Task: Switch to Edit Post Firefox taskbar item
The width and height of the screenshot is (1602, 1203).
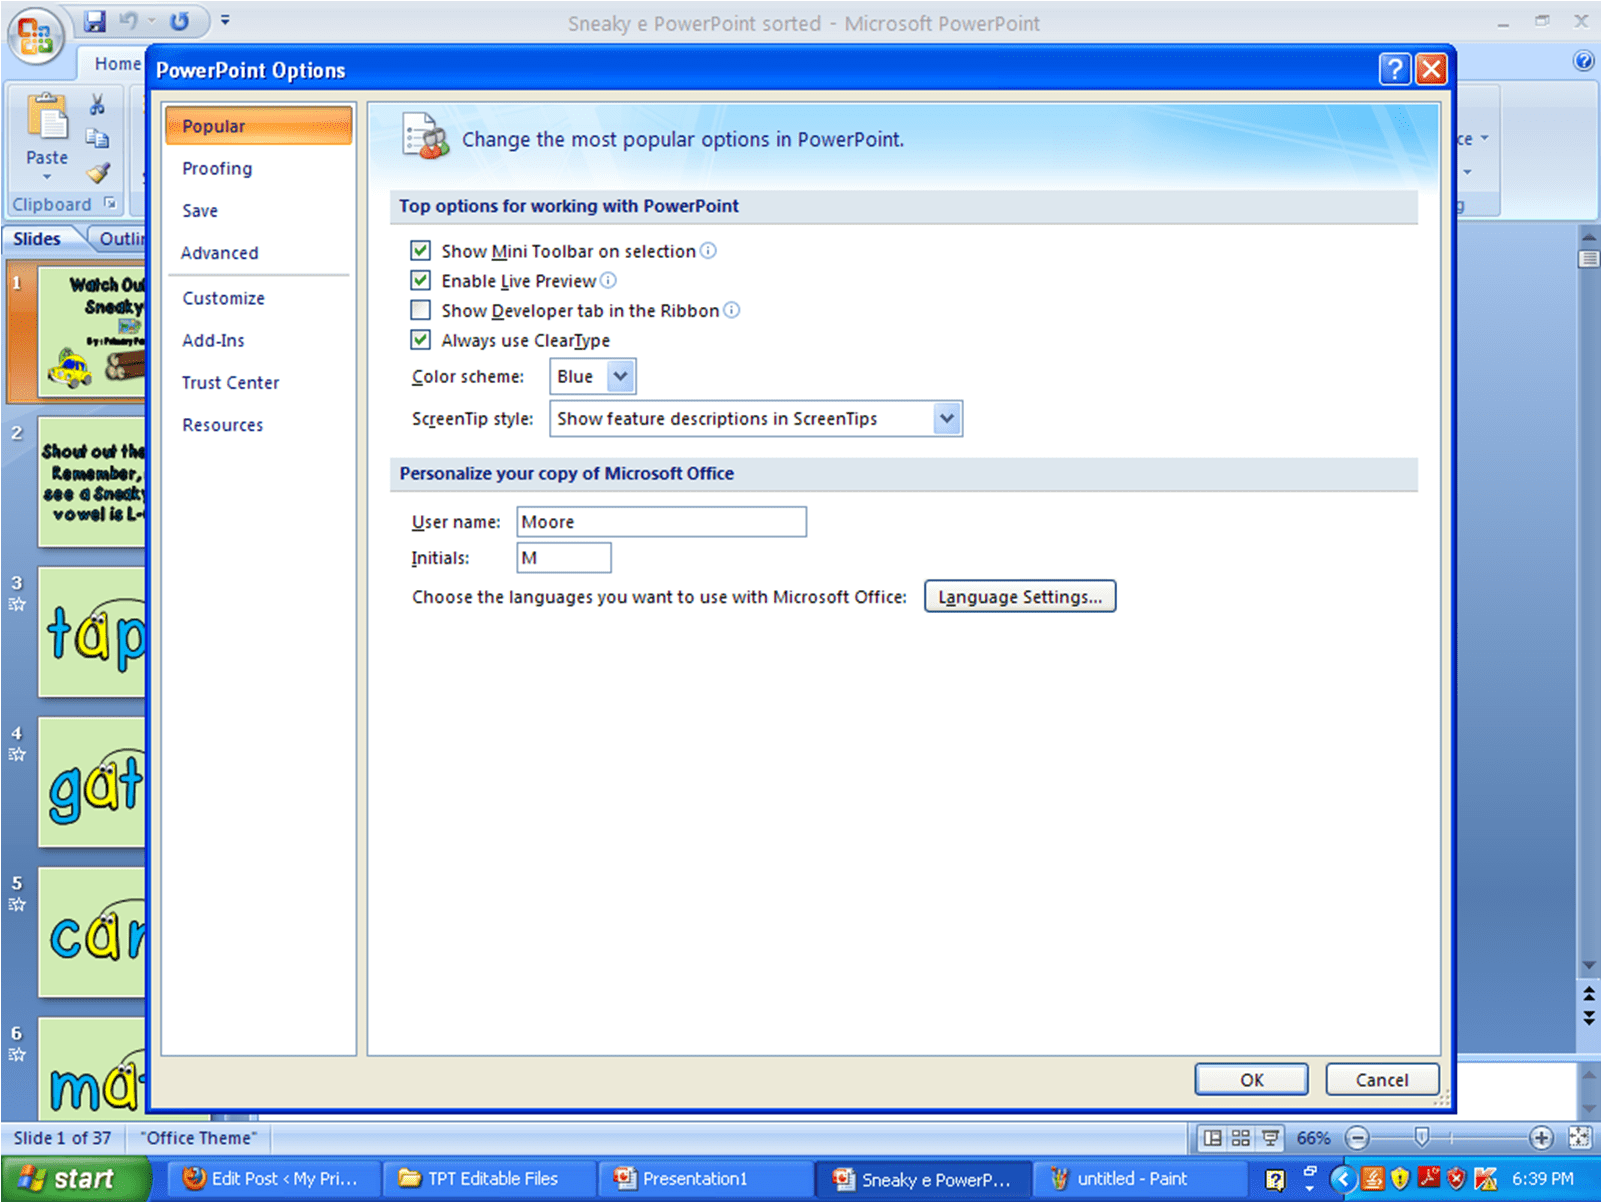Action: coord(271,1179)
